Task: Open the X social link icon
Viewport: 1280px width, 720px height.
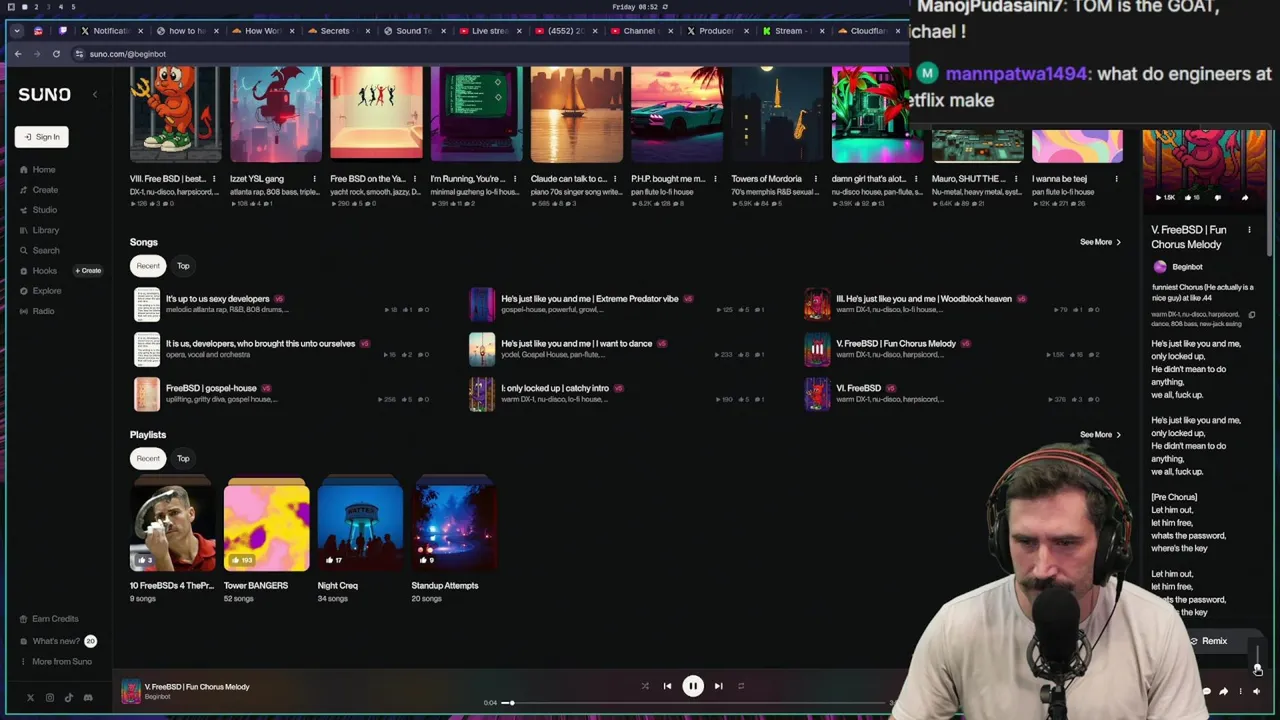Action: click(30, 698)
